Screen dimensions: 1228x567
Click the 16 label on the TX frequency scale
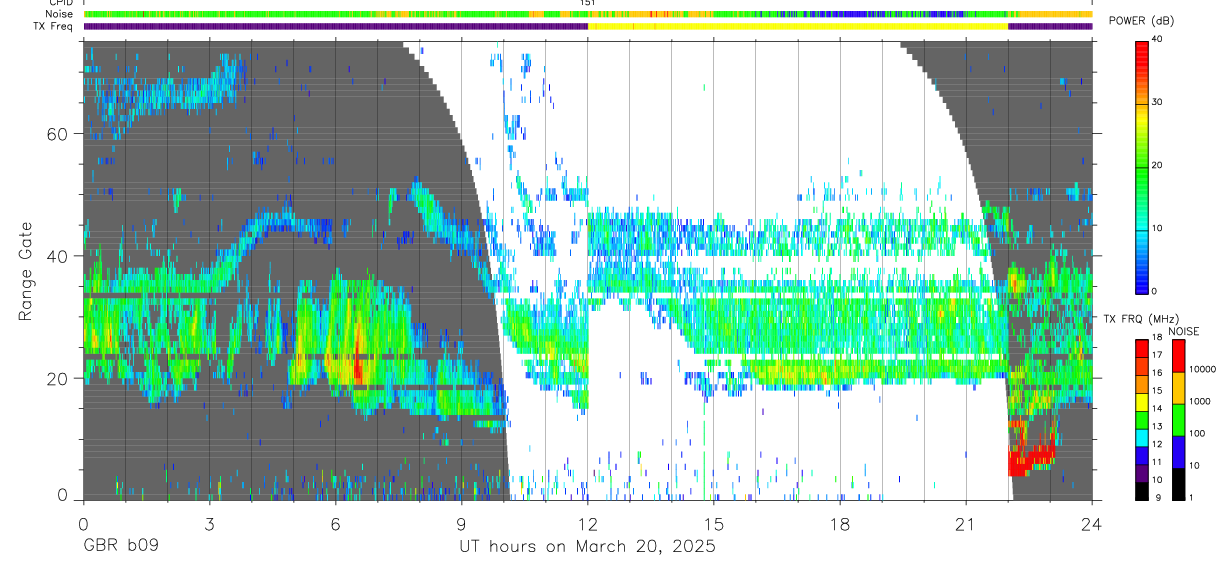point(1157,373)
